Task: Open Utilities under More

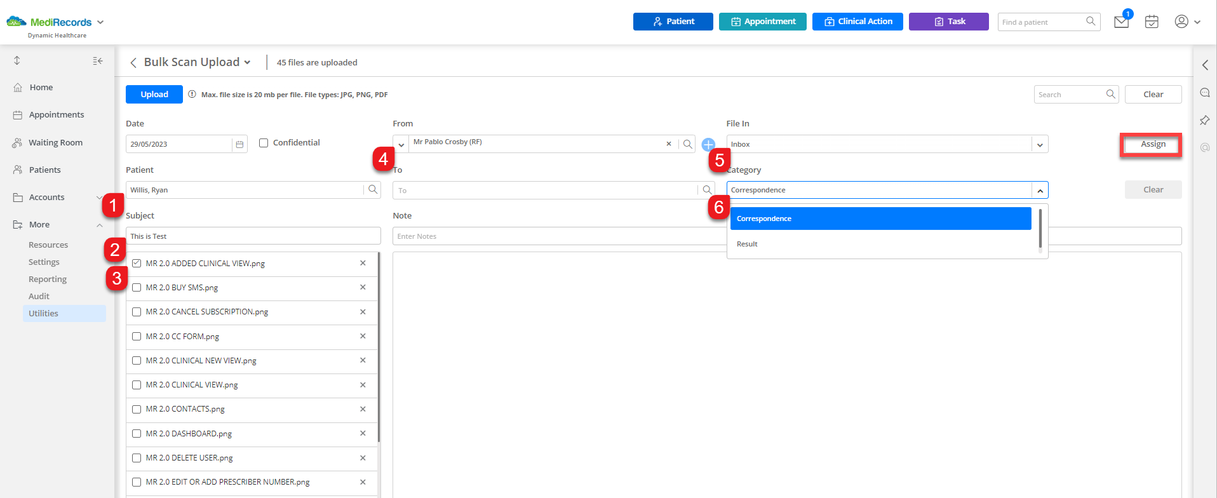Action: 65,313
